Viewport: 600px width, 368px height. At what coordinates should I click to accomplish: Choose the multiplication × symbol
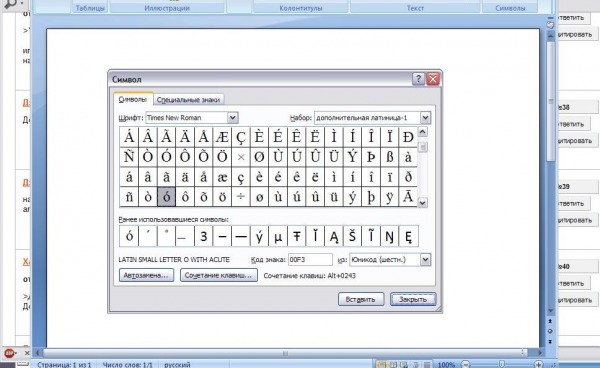pos(241,157)
